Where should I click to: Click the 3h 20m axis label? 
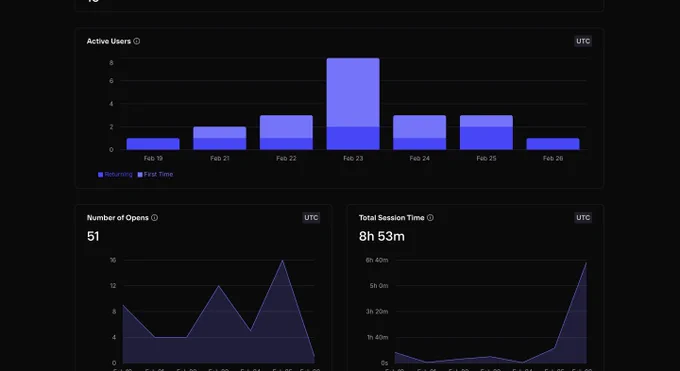coord(377,312)
